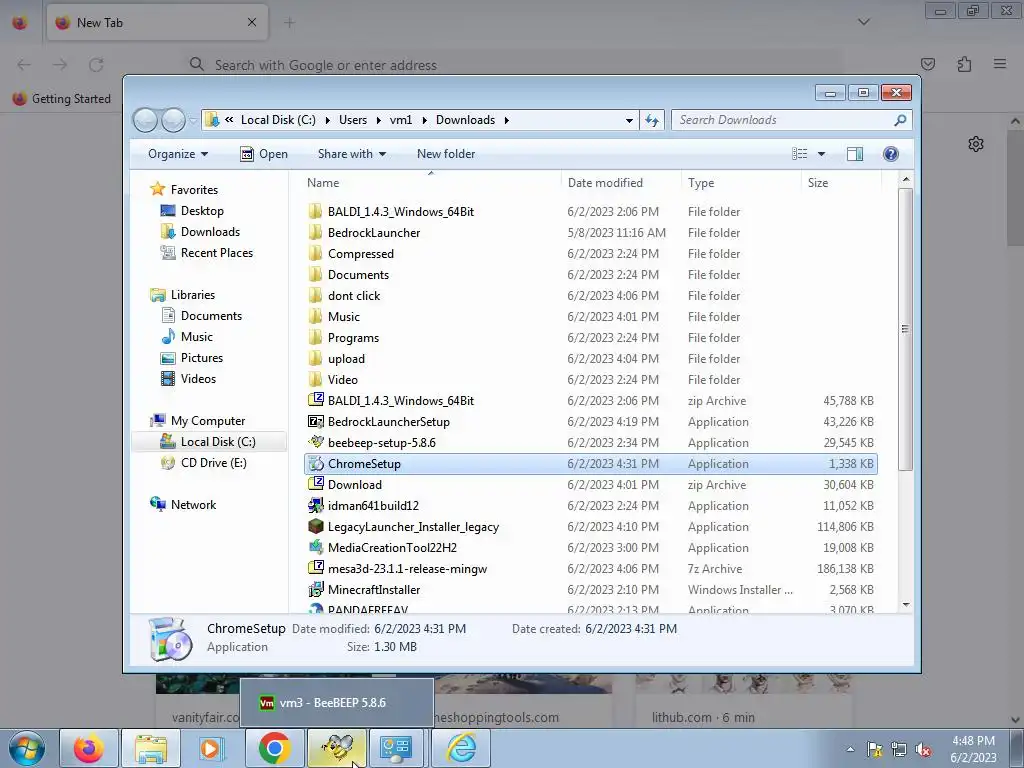Viewport: 1024px width, 768px height.
Task: Expand the arrow after Local Disk (C:) in path
Action: point(327,120)
